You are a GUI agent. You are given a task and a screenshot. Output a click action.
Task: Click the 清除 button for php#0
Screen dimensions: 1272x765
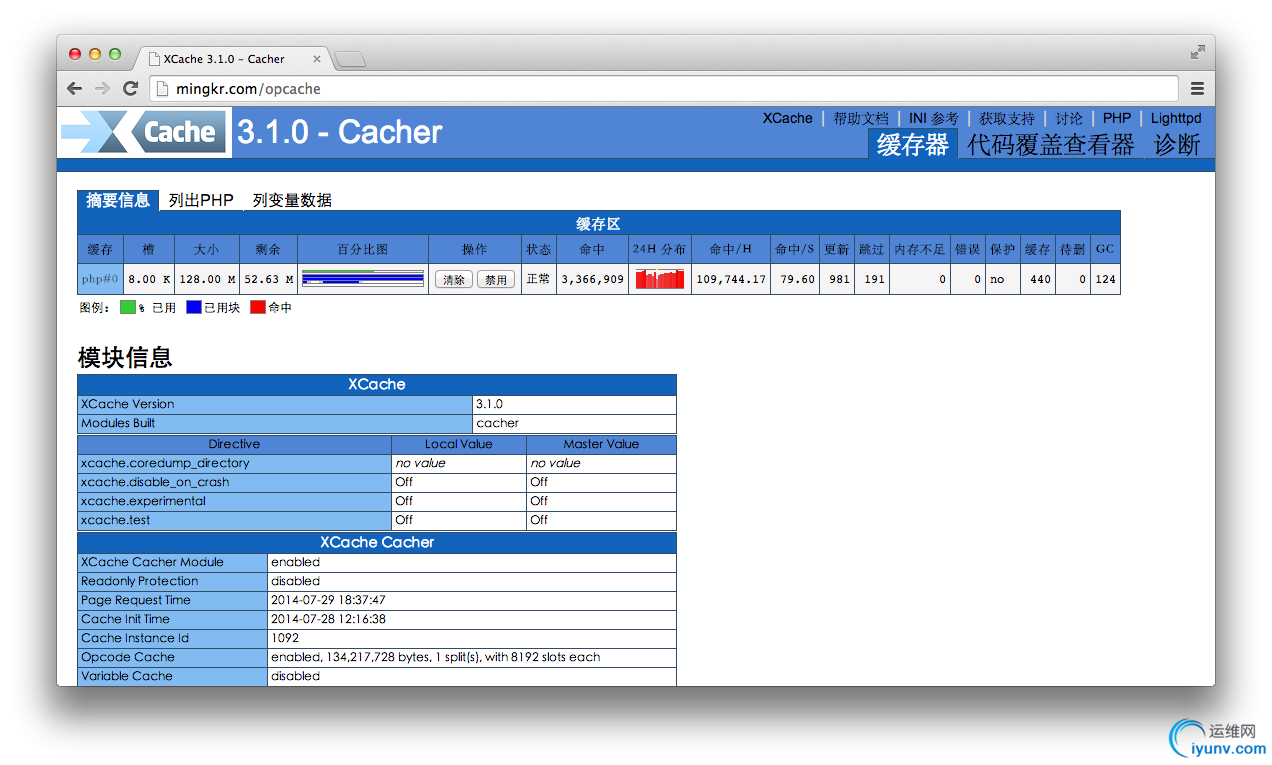(x=453, y=280)
